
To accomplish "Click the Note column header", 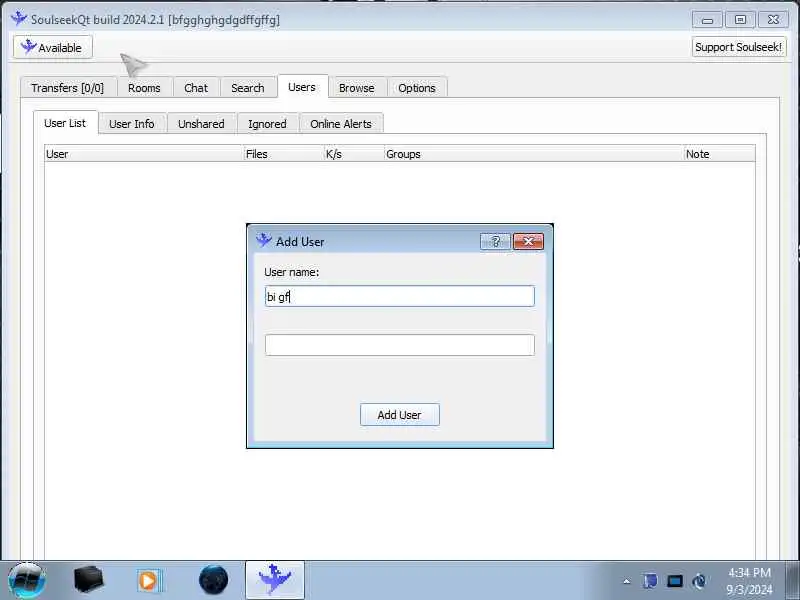I will pyautogui.click(x=719, y=154).
